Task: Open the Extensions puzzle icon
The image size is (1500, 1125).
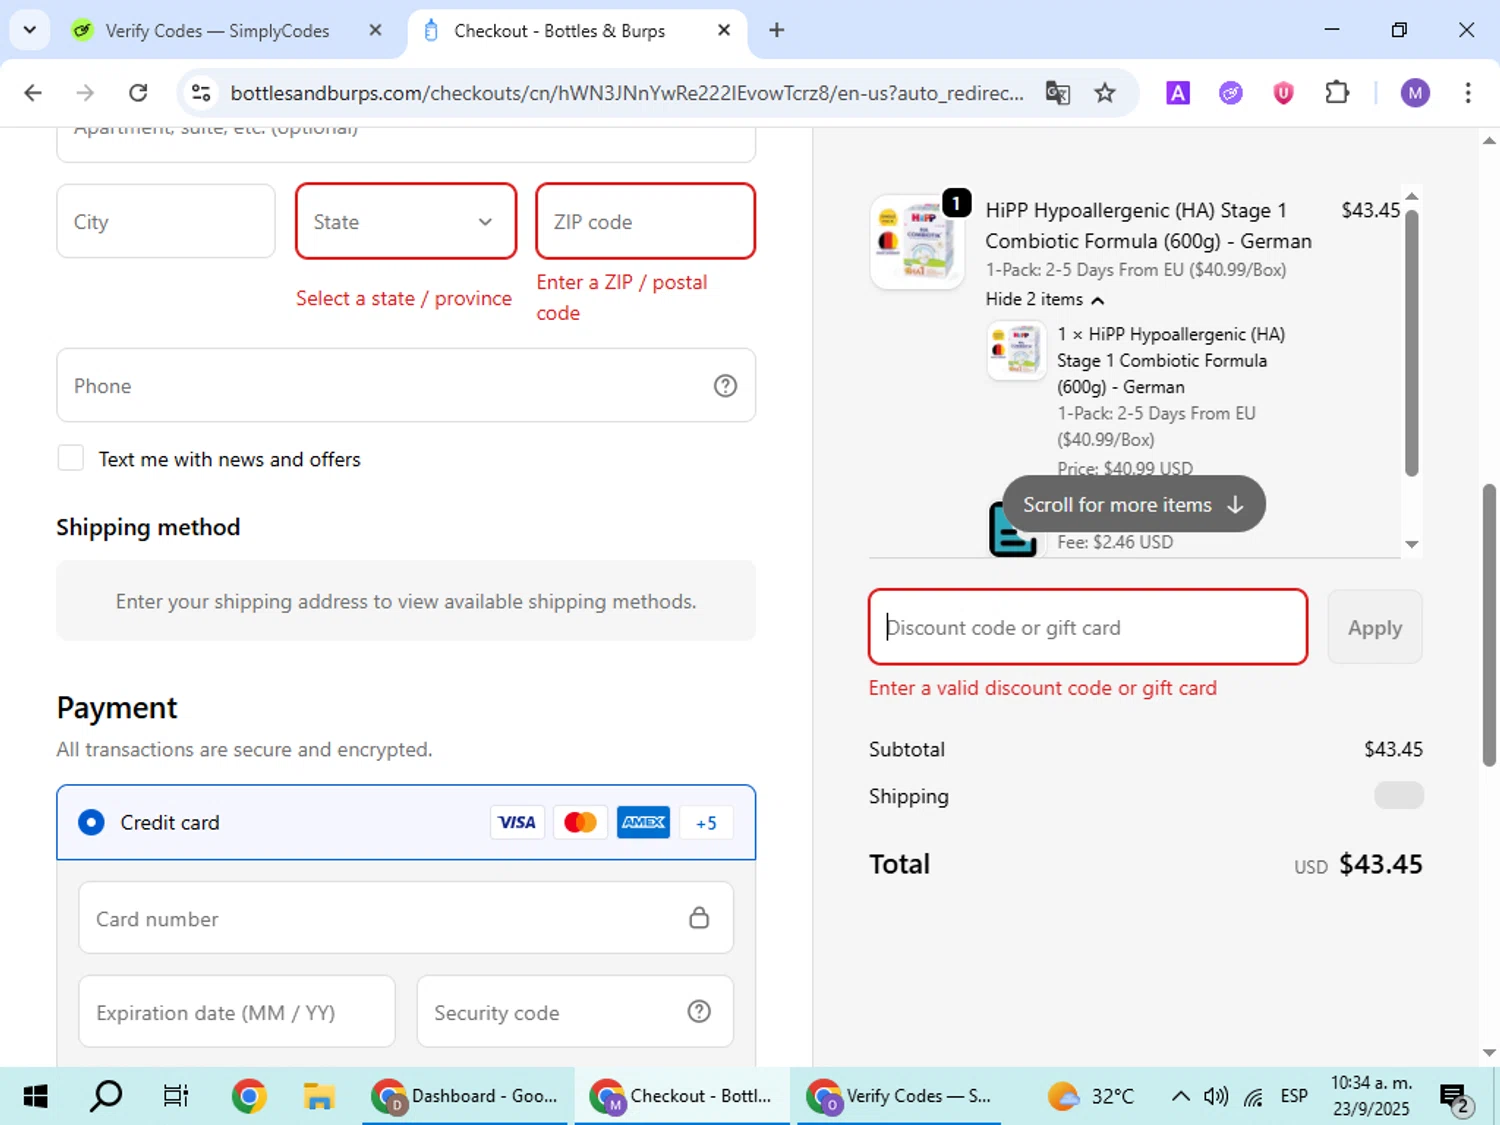Action: (x=1337, y=93)
